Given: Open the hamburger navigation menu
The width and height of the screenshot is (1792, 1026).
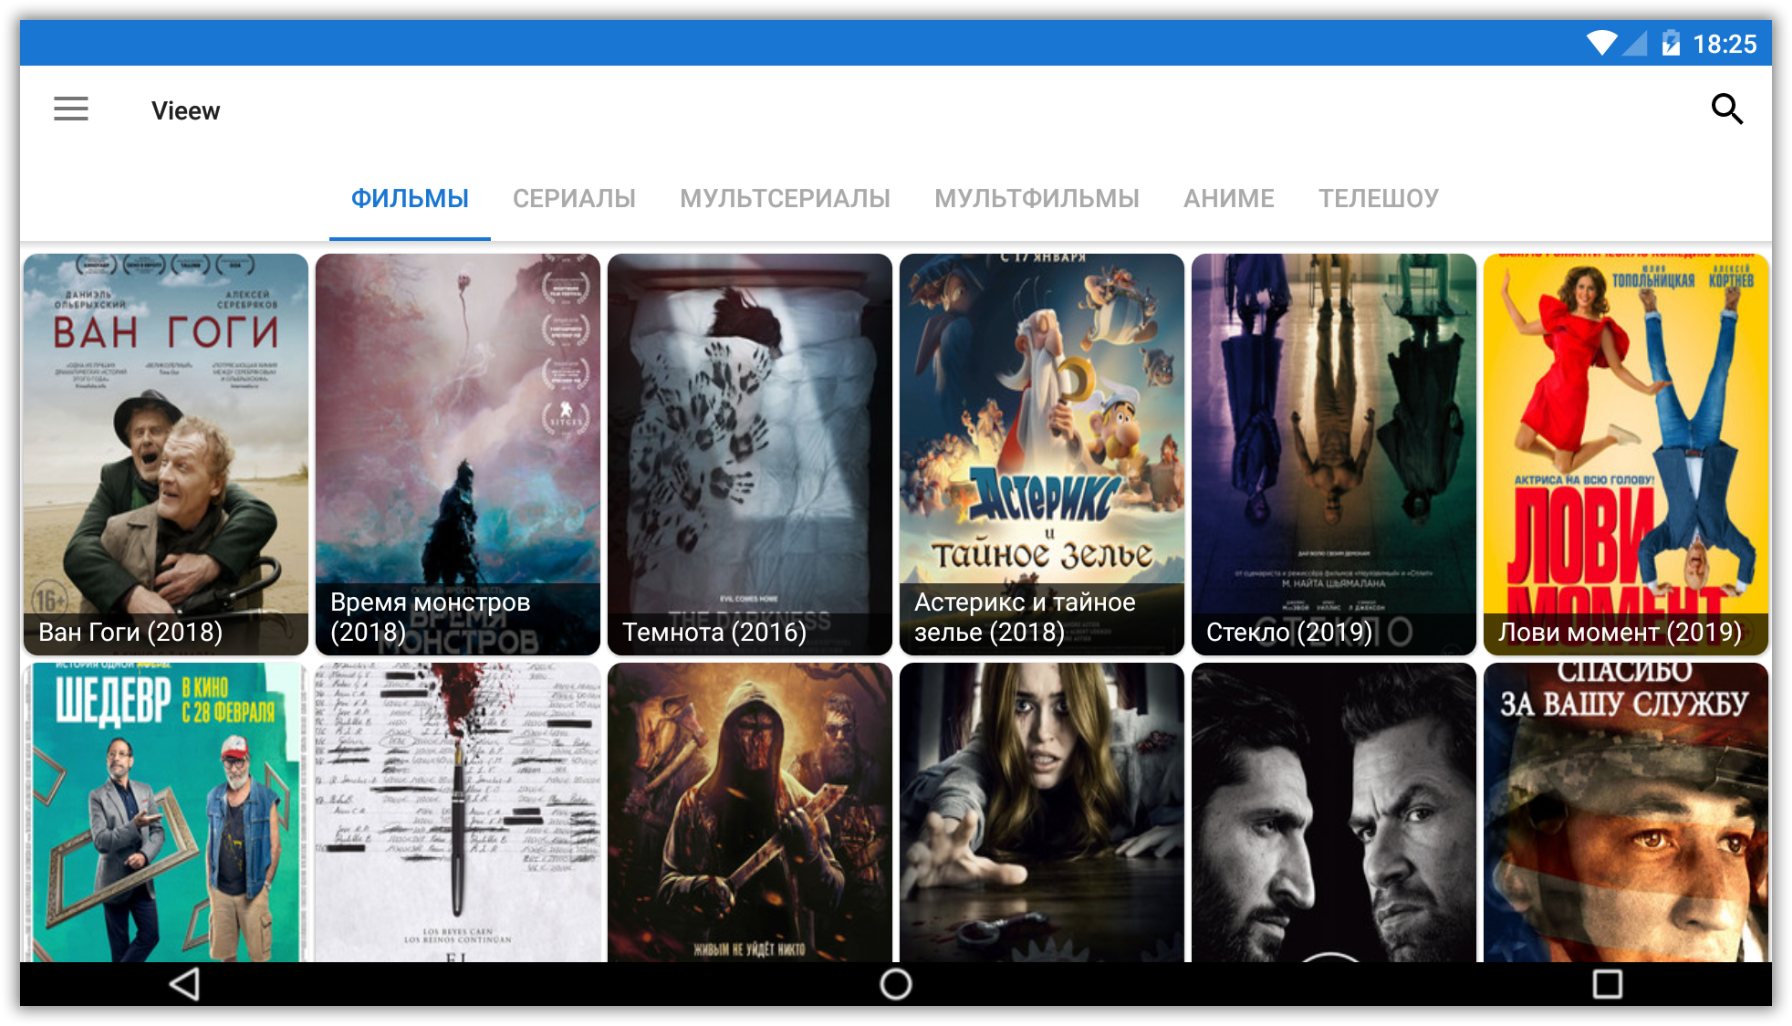Looking at the screenshot, I should [71, 109].
